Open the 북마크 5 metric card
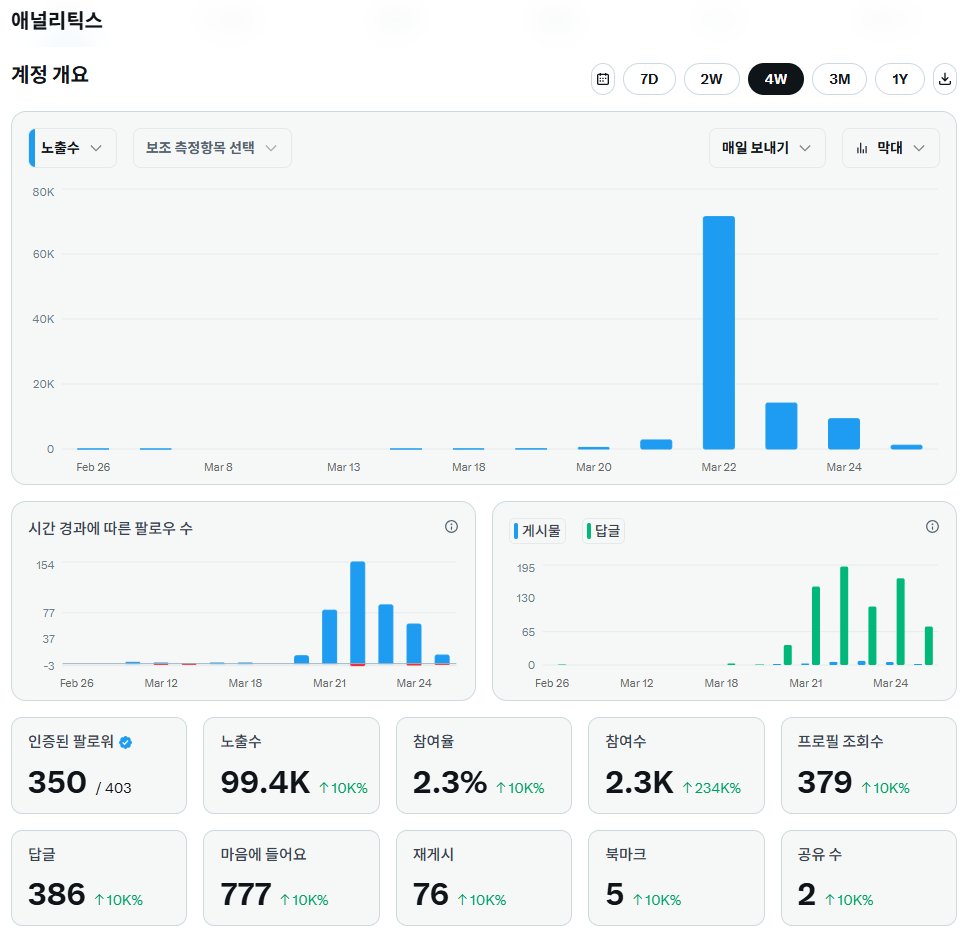 pyautogui.click(x=676, y=878)
